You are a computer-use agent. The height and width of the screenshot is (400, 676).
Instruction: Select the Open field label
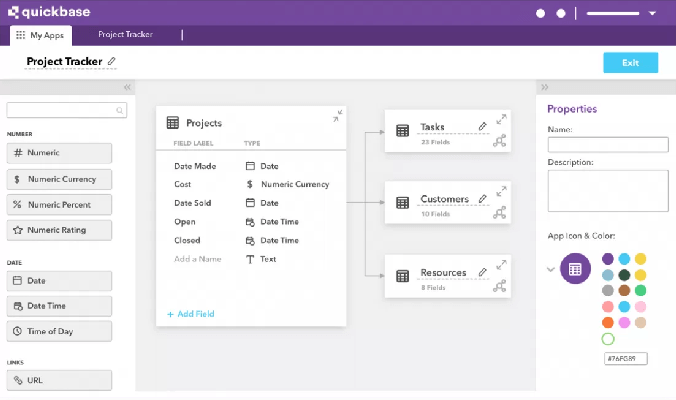click(x=185, y=222)
